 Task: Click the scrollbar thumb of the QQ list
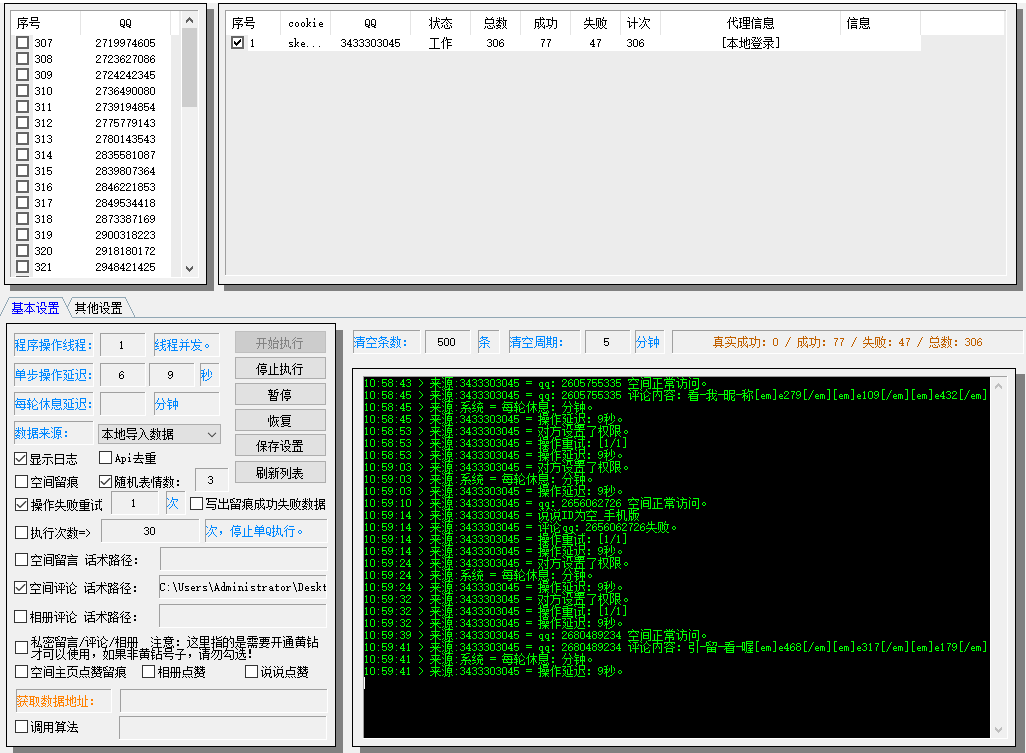pyautogui.click(x=189, y=68)
